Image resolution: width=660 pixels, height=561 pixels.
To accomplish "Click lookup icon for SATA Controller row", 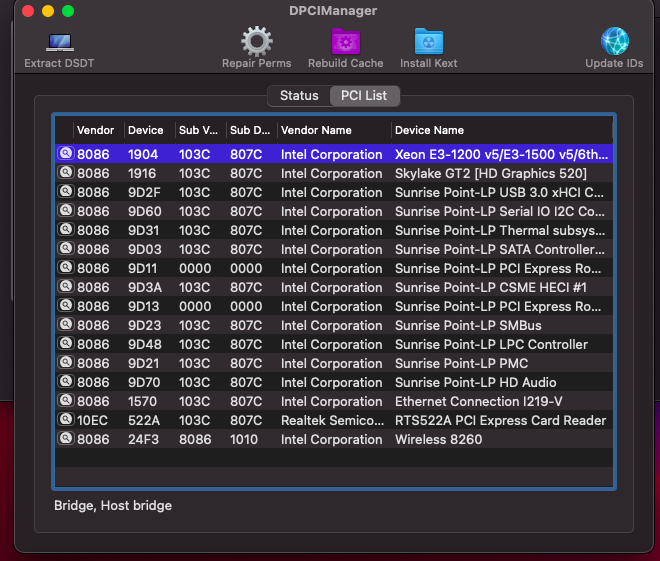I will (x=66, y=248).
